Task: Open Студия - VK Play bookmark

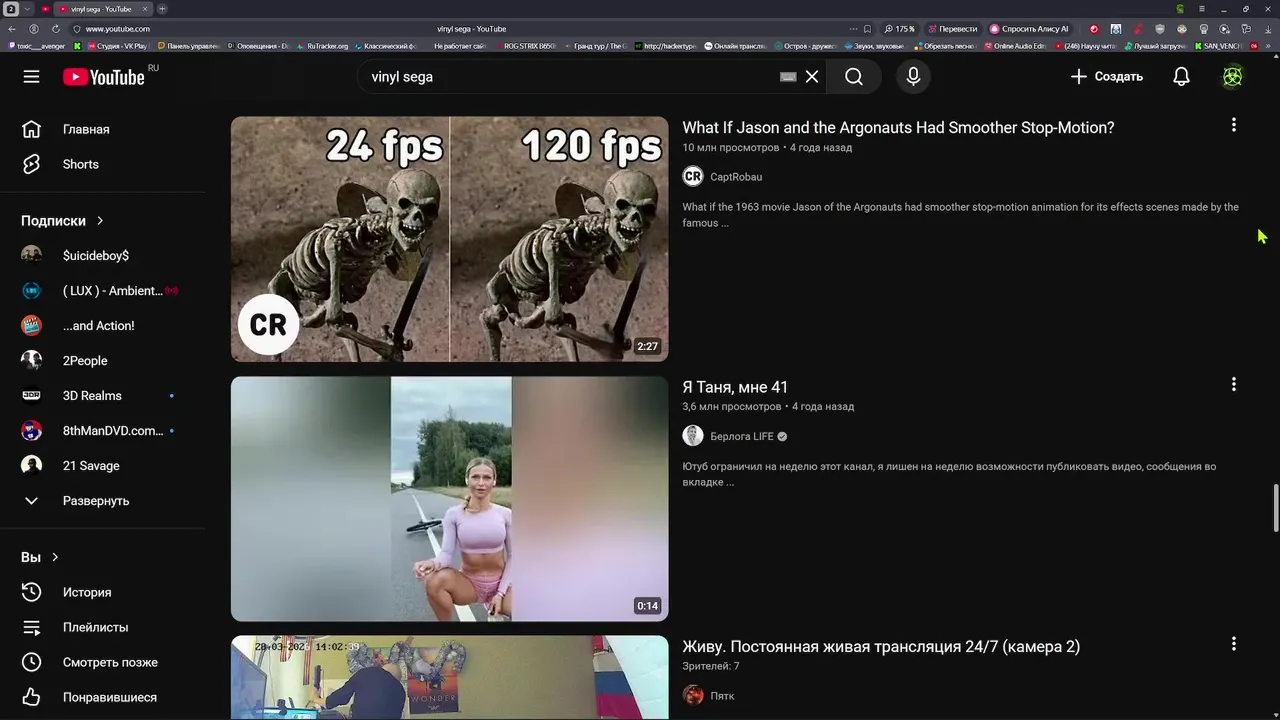Action: click(116, 46)
